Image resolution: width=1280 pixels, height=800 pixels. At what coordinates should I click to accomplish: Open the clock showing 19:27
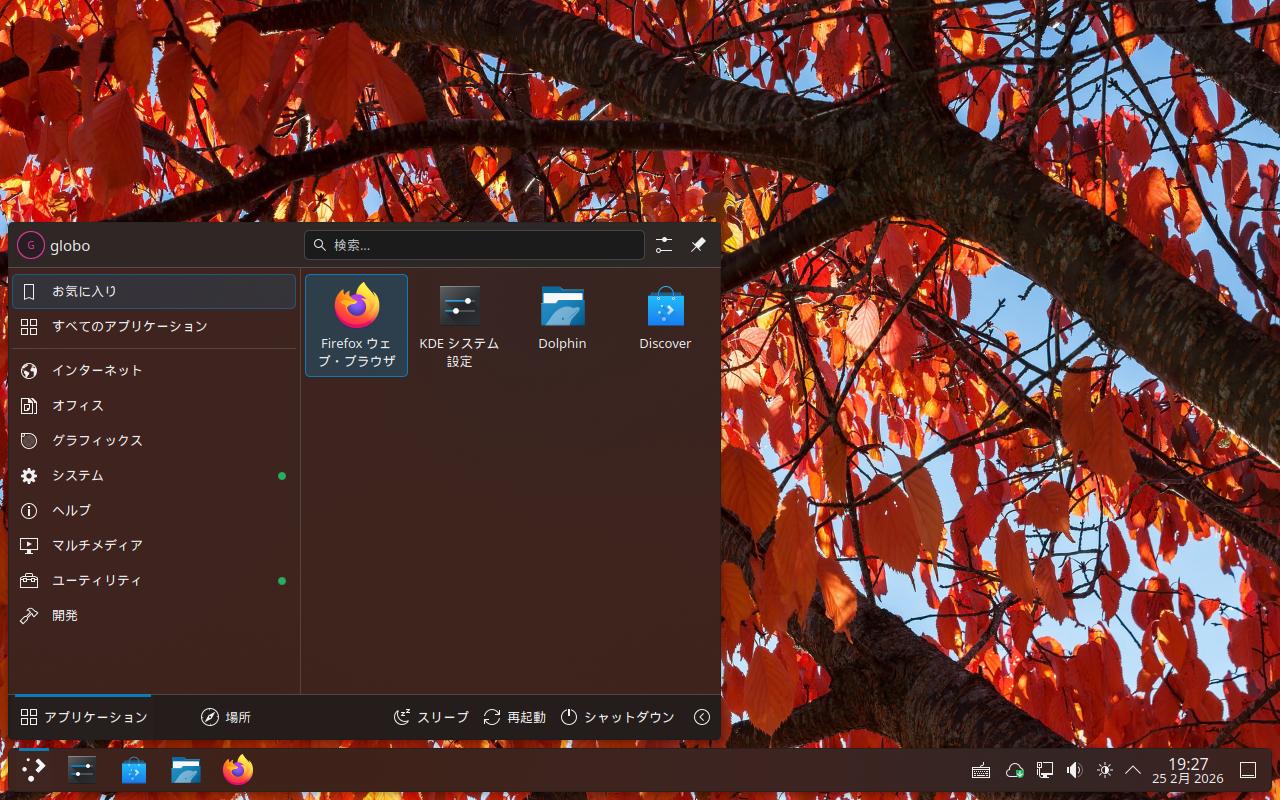coord(1187,770)
